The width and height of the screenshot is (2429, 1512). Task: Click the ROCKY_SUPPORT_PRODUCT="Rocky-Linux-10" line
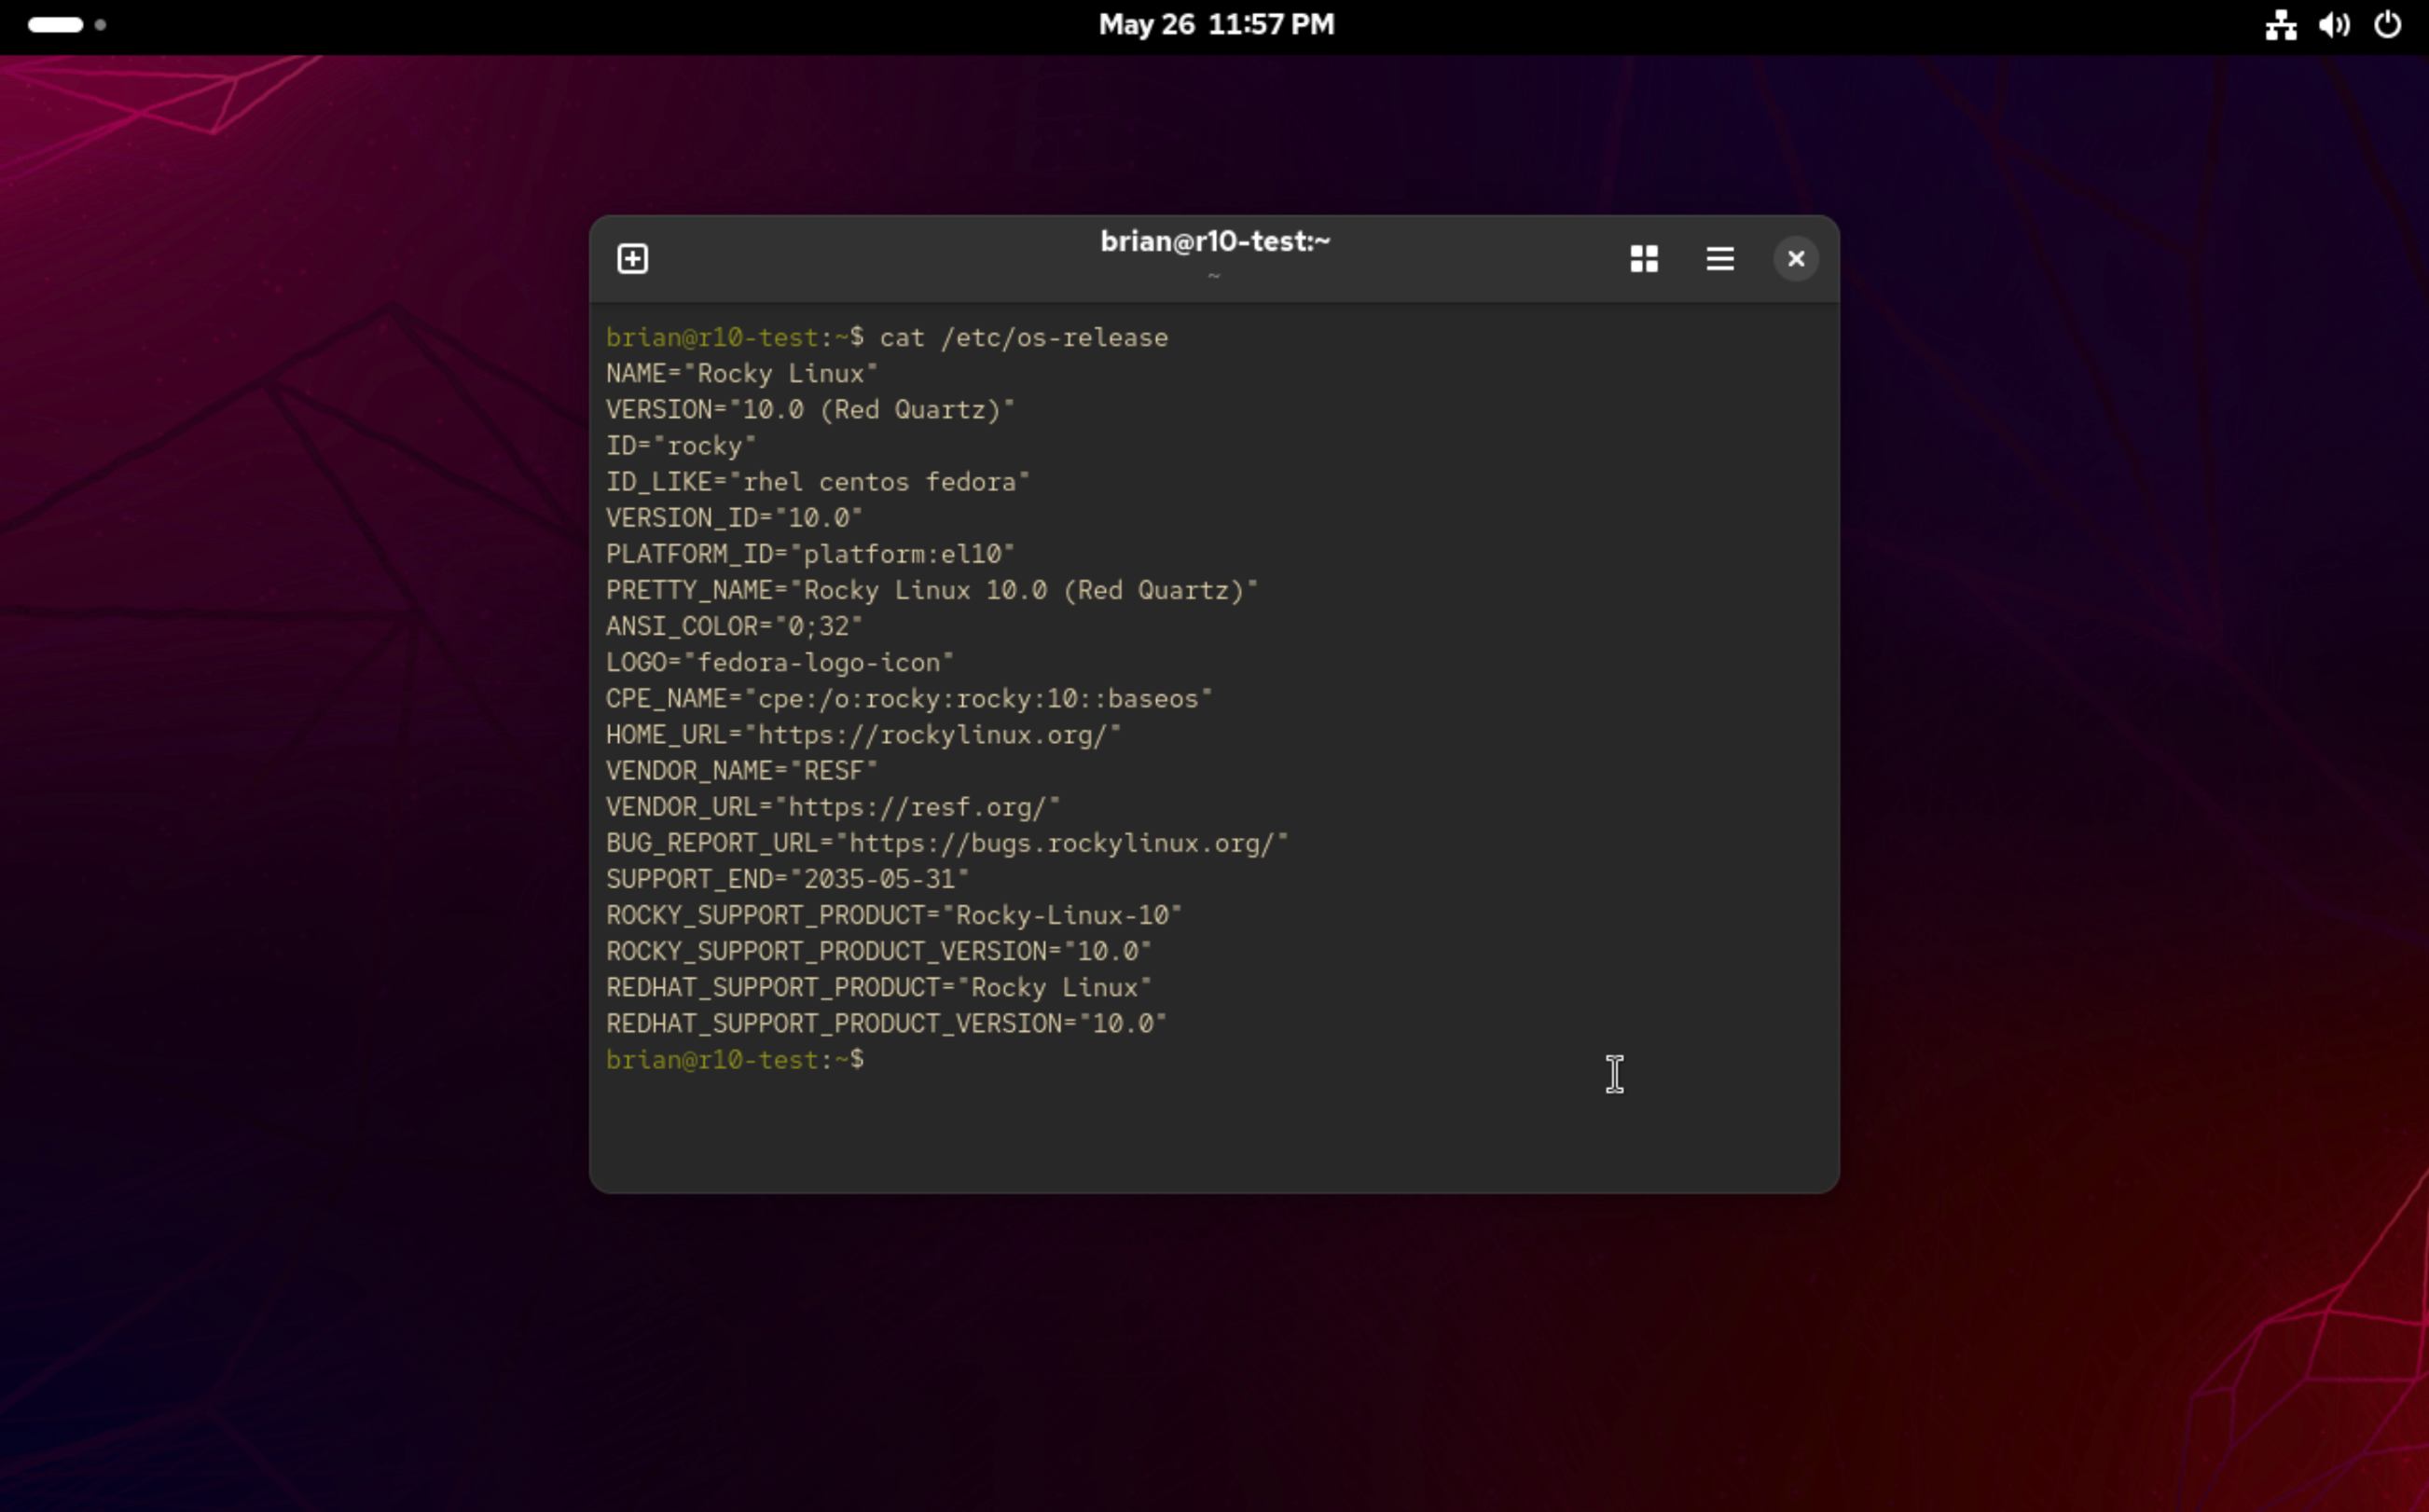click(893, 915)
